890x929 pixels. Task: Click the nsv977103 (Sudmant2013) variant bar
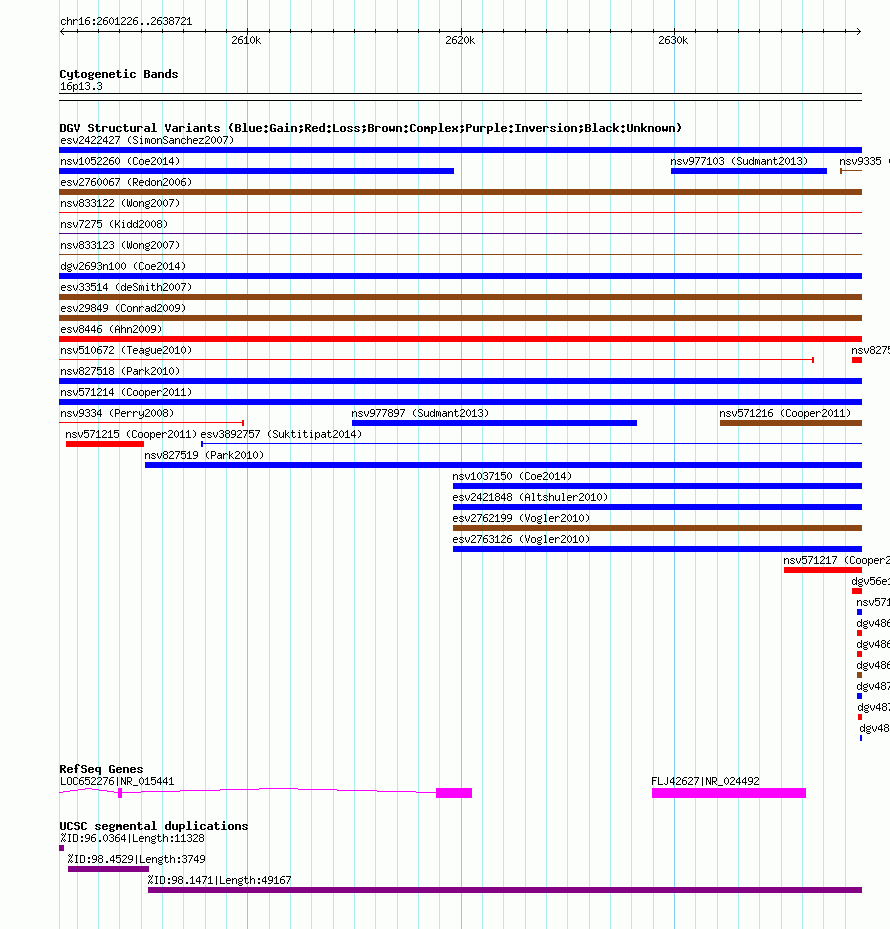749,171
